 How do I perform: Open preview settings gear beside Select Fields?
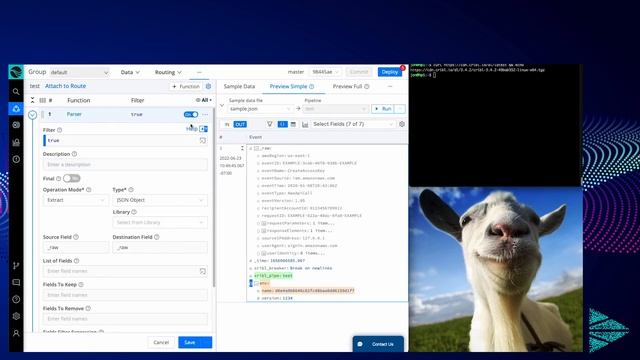402,124
